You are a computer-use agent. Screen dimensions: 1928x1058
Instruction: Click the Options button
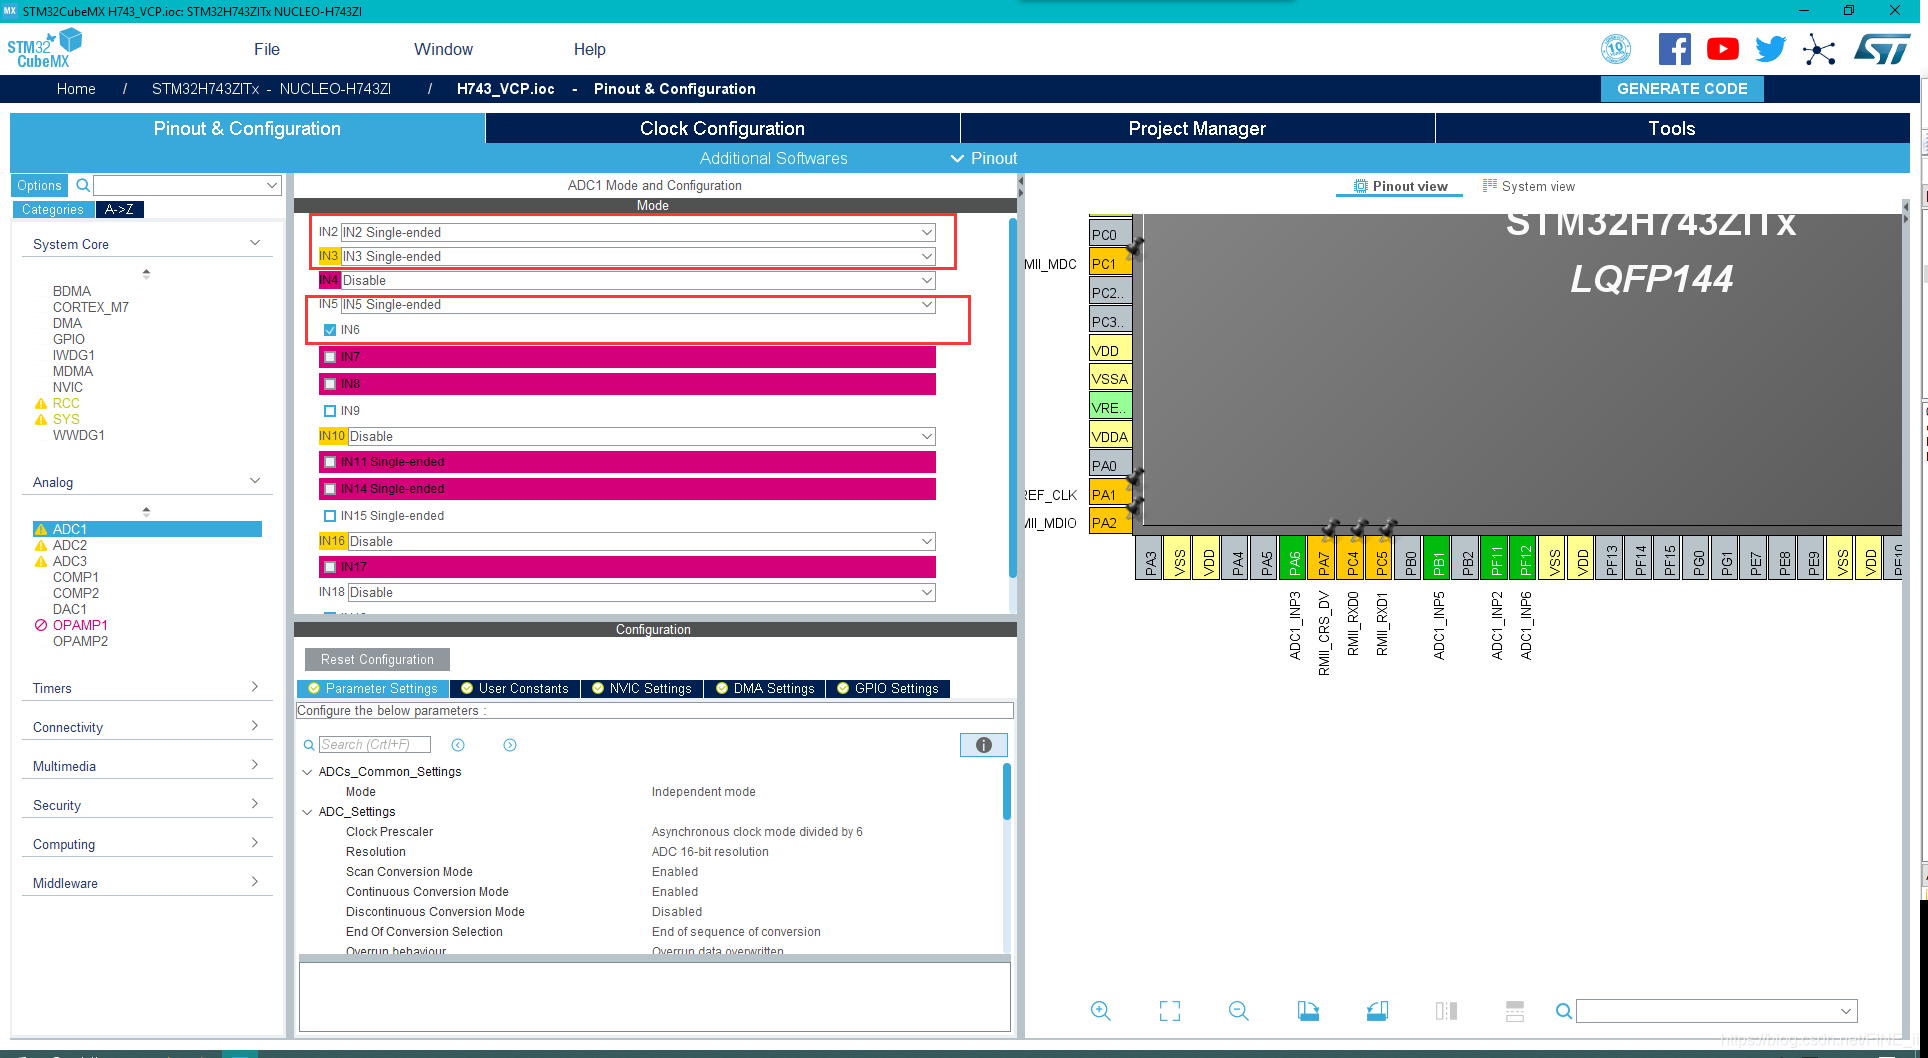tap(39, 185)
